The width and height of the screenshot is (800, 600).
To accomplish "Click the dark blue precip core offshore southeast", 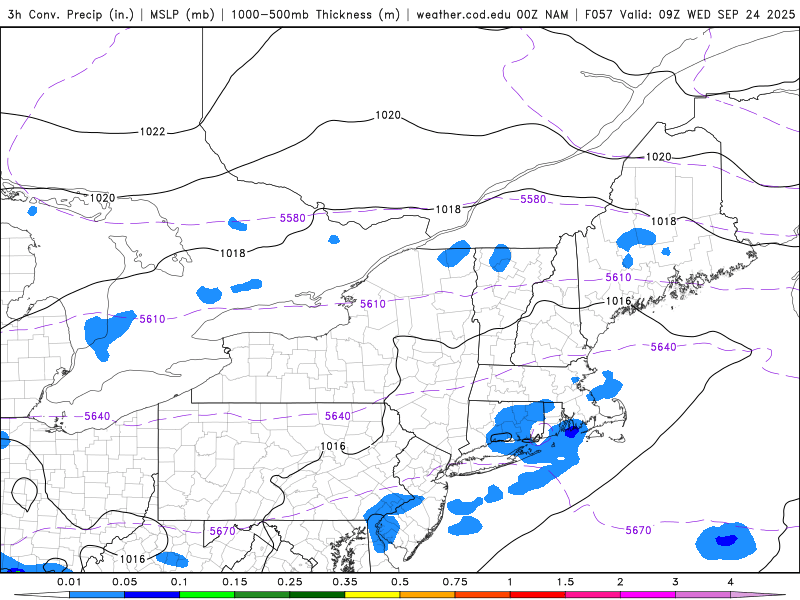I will tap(727, 540).
